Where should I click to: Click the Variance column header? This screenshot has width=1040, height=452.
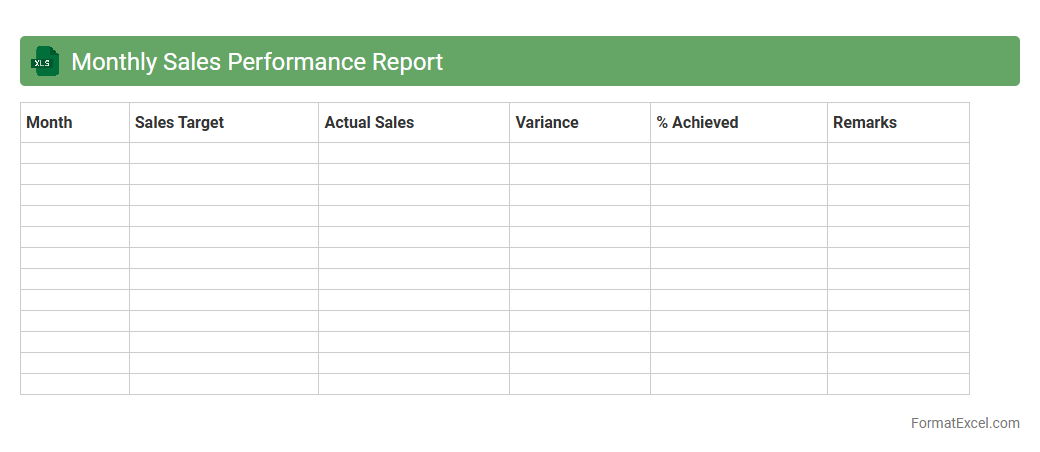(579, 122)
